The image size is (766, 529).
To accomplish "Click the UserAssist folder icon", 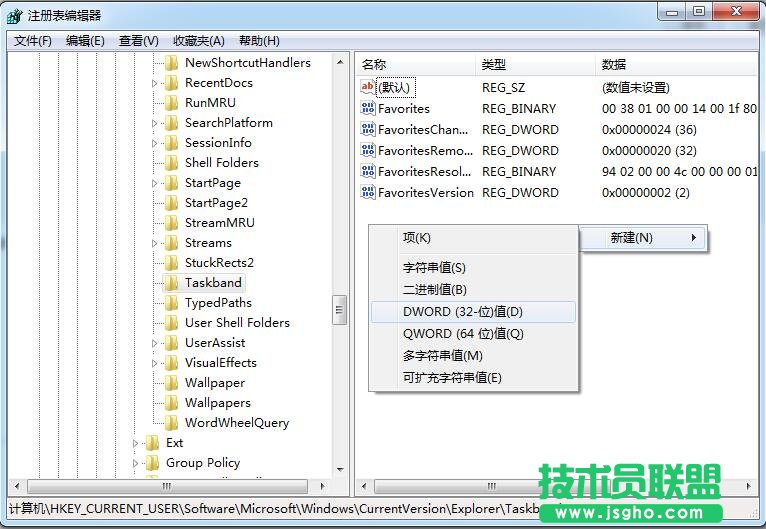I will click(x=171, y=343).
